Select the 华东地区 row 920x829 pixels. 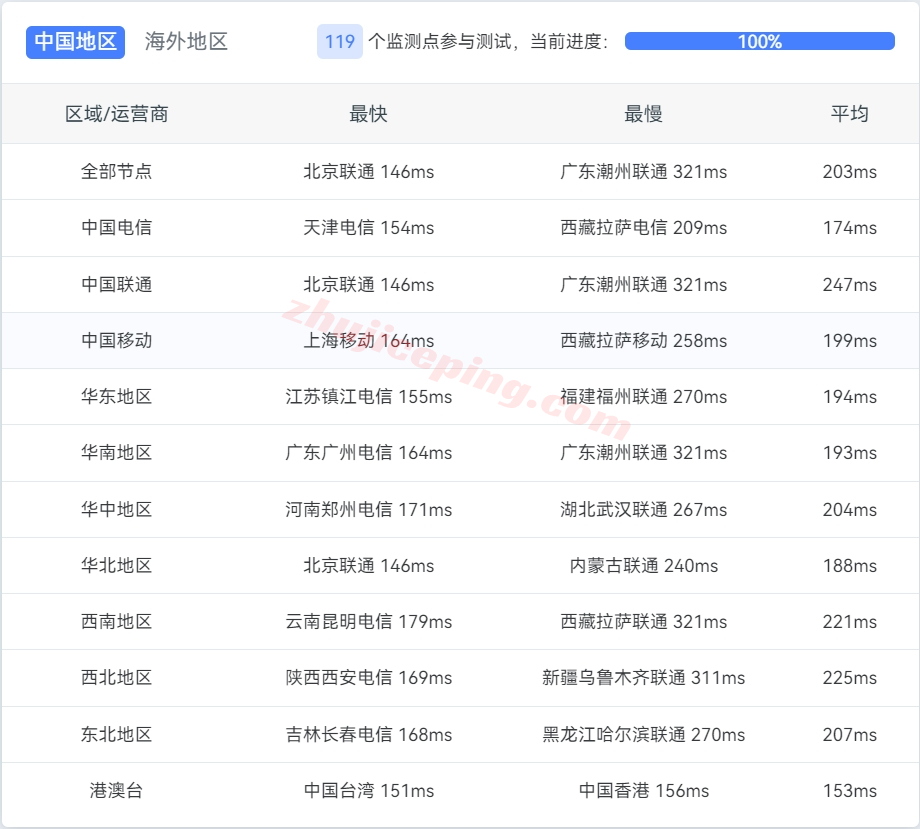pyautogui.click(x=117, y=396)
